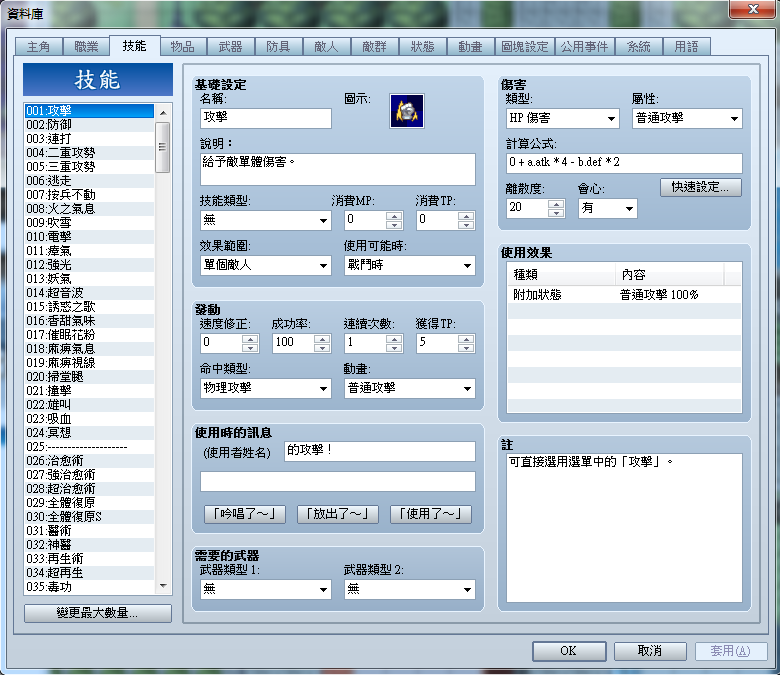Increase the 離散度 spinner value
Screen dimensions: 780x675
pos(556,203)
